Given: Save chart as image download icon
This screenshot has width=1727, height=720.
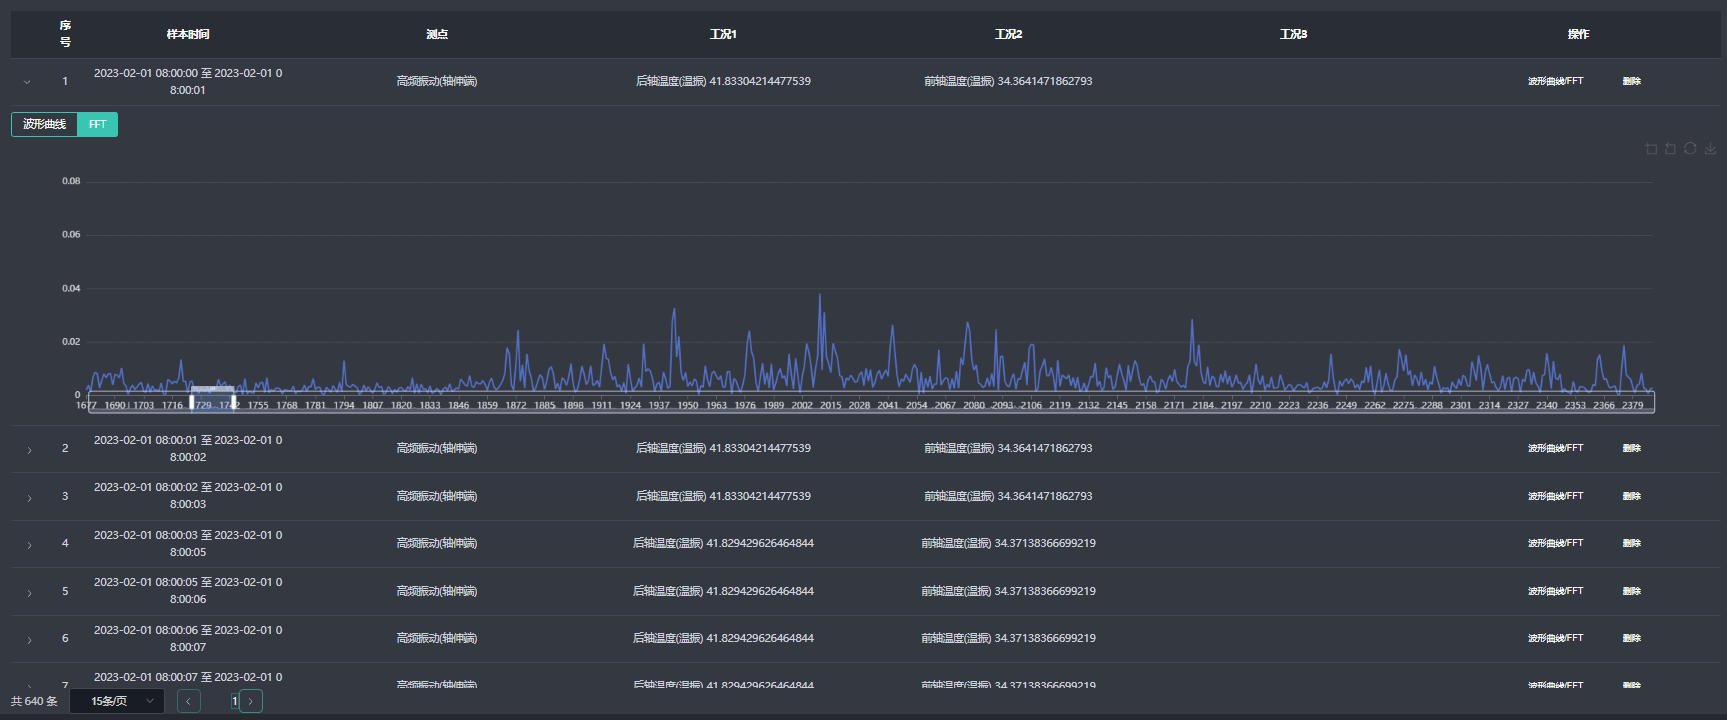Looking at the screenshot, I should pyautogui.click(x=1711, y=149).
